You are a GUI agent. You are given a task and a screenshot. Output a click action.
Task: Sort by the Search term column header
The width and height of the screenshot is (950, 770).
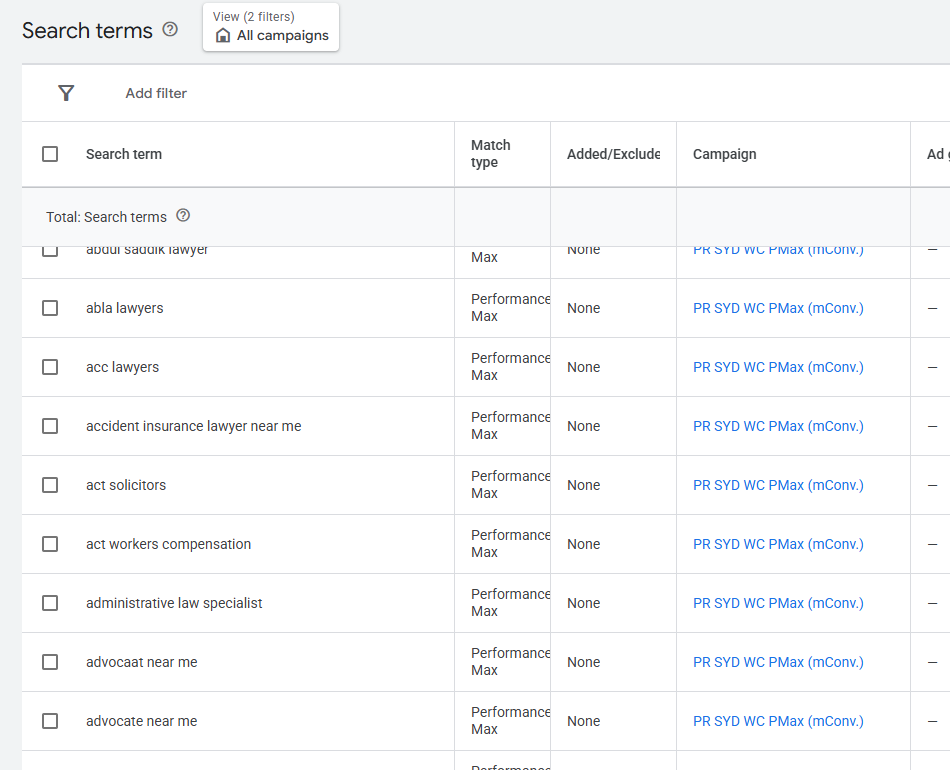[x=123, y=153]
